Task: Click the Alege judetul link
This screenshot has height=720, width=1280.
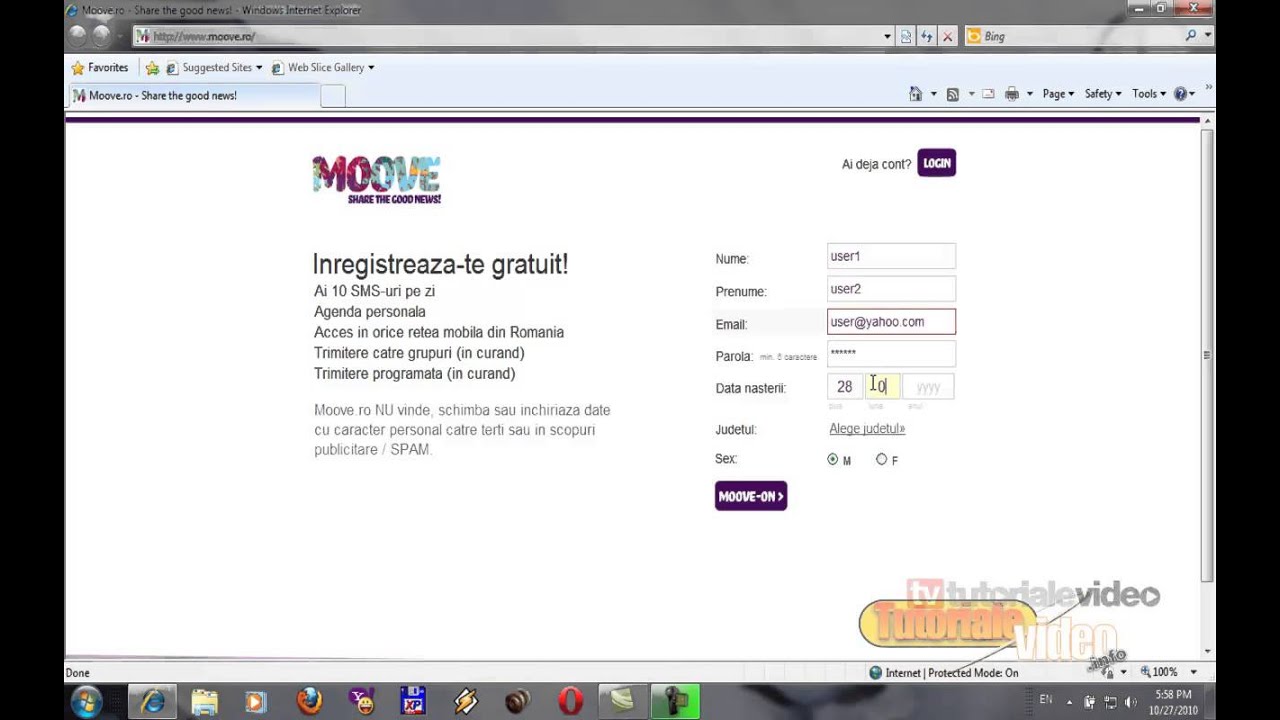Action: coord(867,429)
